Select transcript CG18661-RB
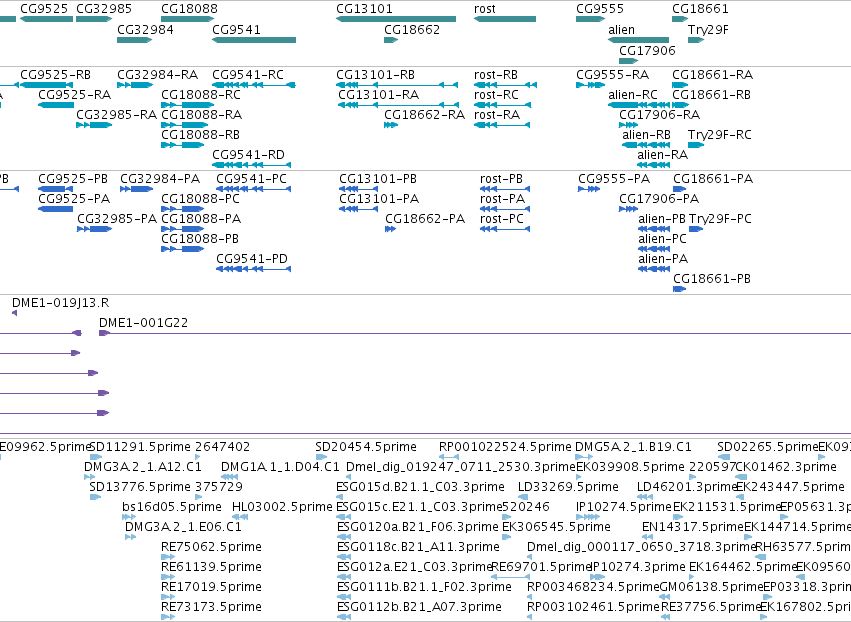This screenshot has width=851, height=622. [681, 105]
